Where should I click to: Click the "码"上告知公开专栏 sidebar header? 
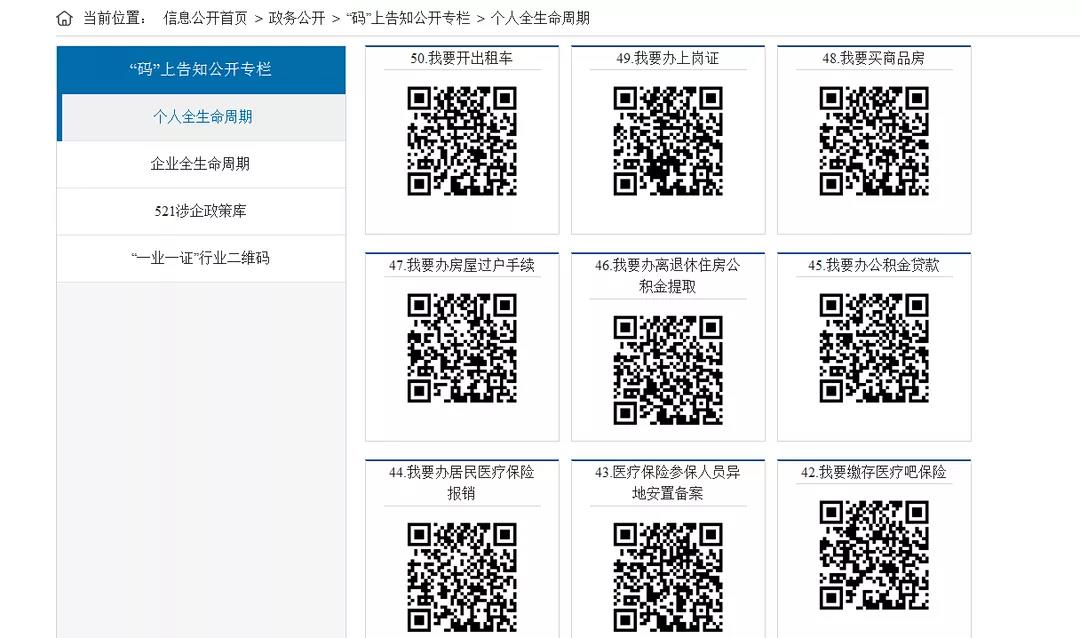click(201, 70)
